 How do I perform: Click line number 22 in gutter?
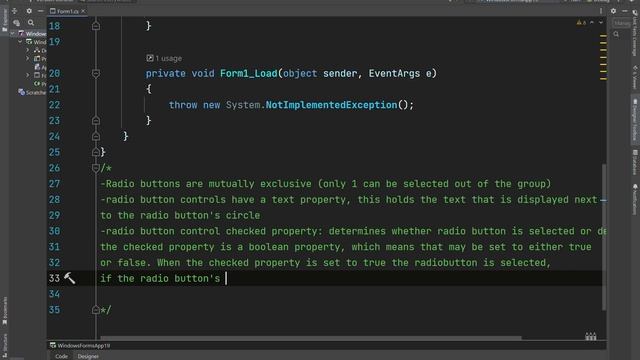(54, 105)
